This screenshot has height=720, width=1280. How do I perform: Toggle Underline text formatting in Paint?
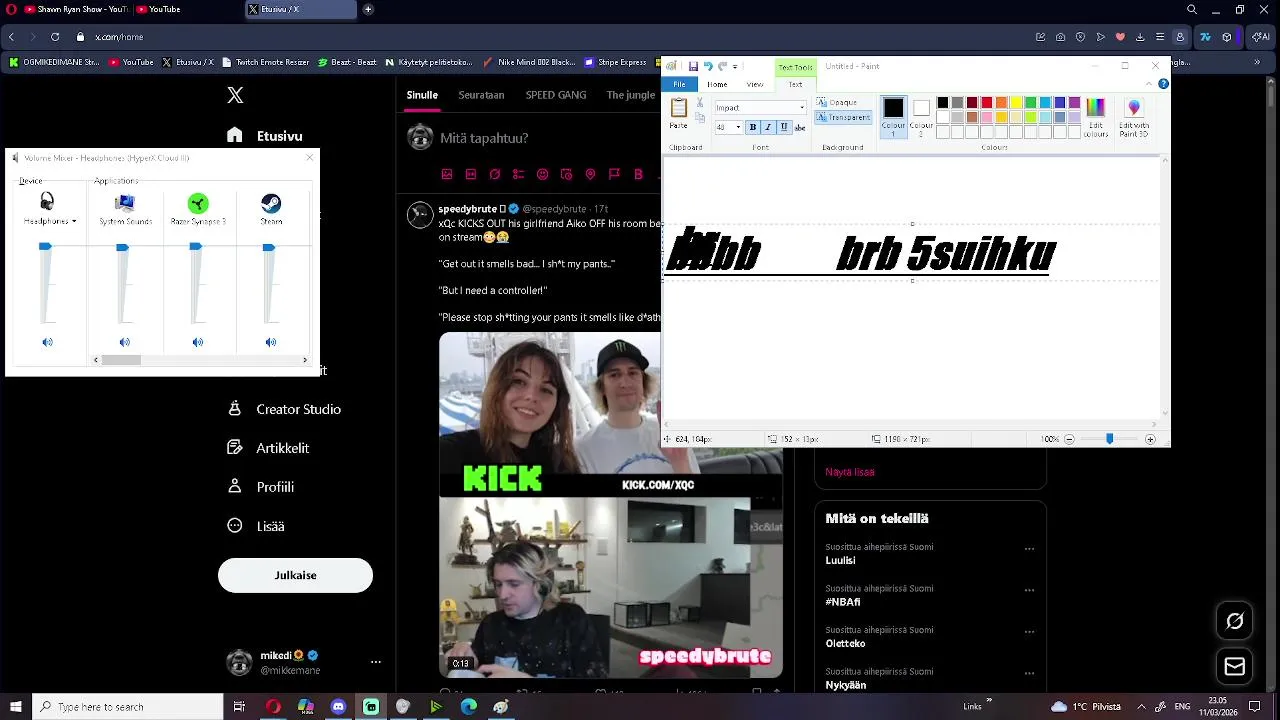coord(784,127)
